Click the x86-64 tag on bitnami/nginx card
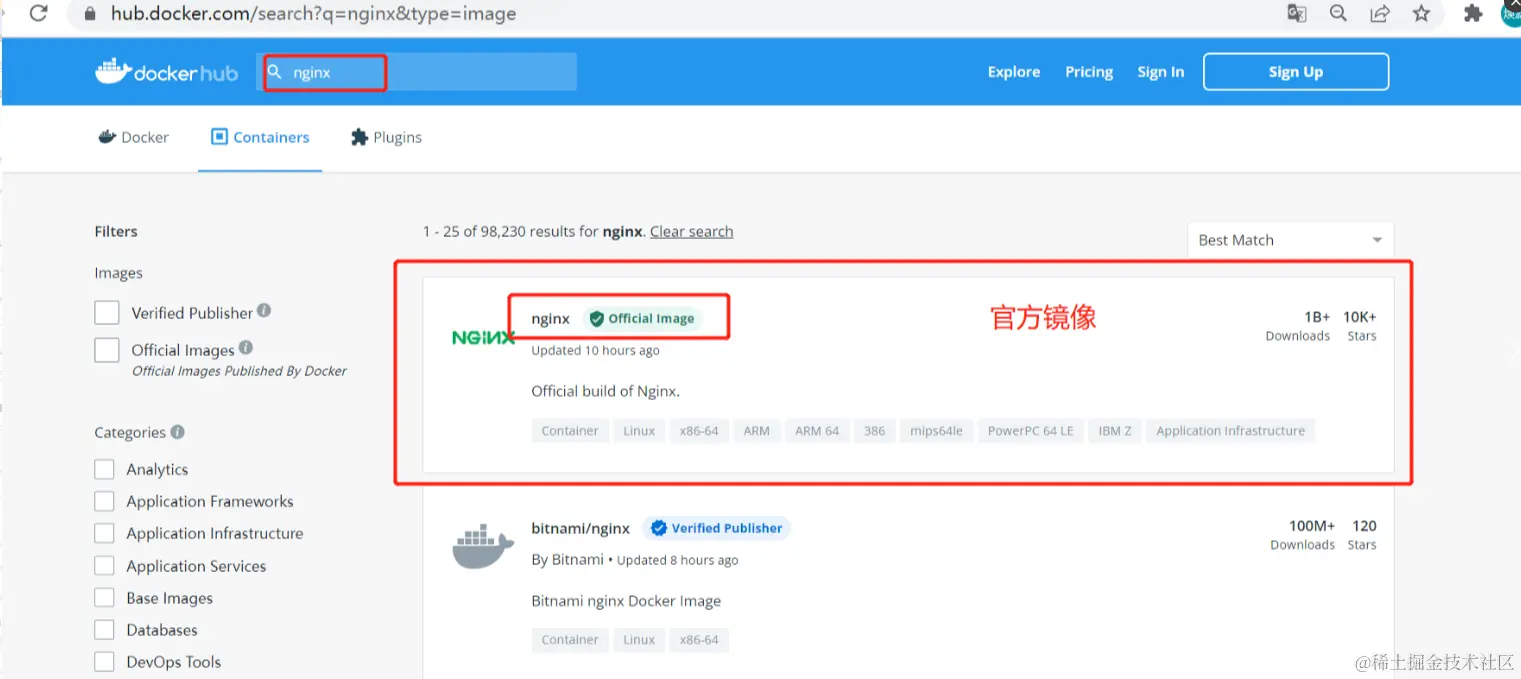Screen dimensions: 1521x679 [x=699, y=640]
